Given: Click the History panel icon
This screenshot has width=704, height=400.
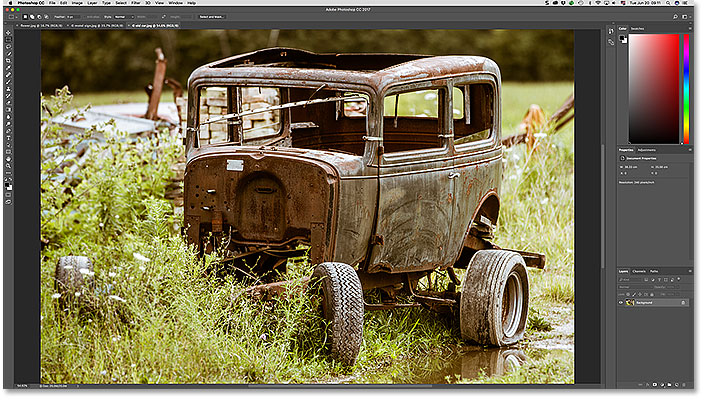Looking at the screenshot, I should (x=612, y=33).
